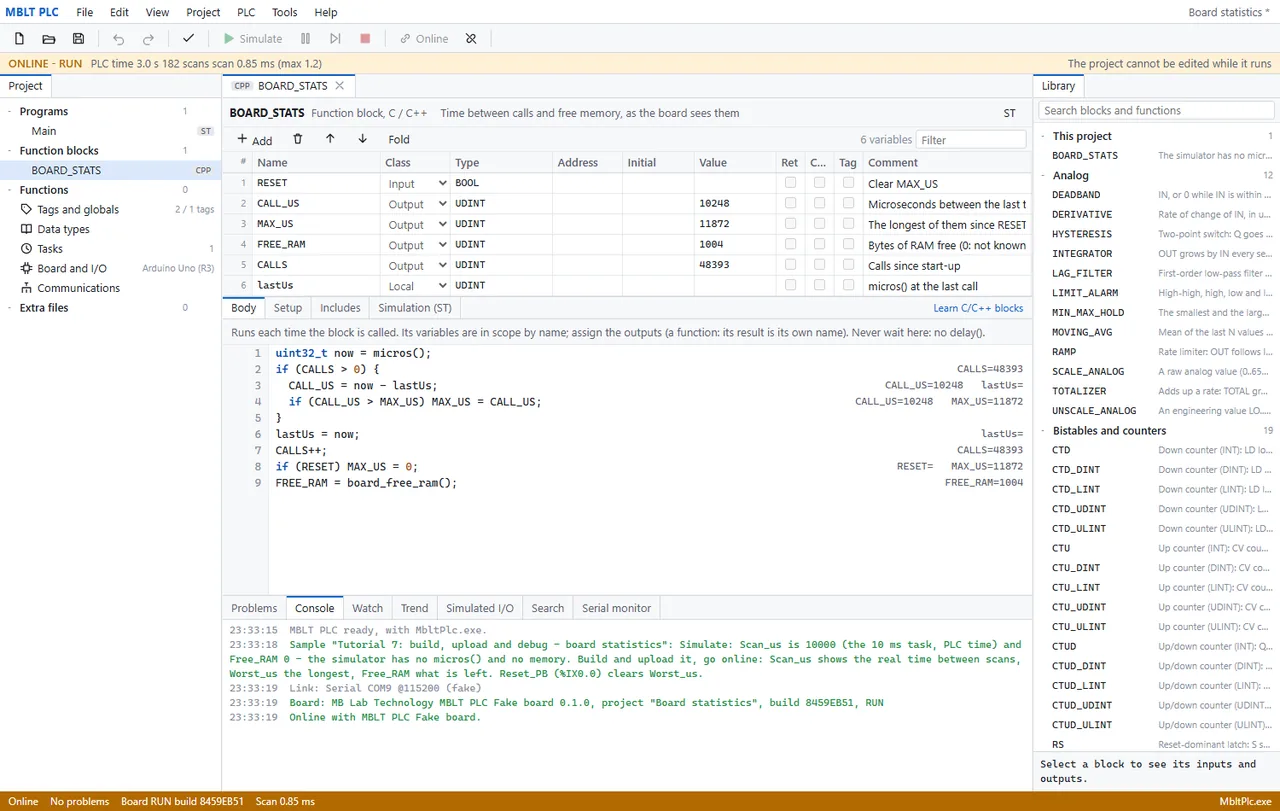This screenshot has height=811, width=1280.
Task: Switch to the Simulation (ST) tab
Action: (414, 308)
